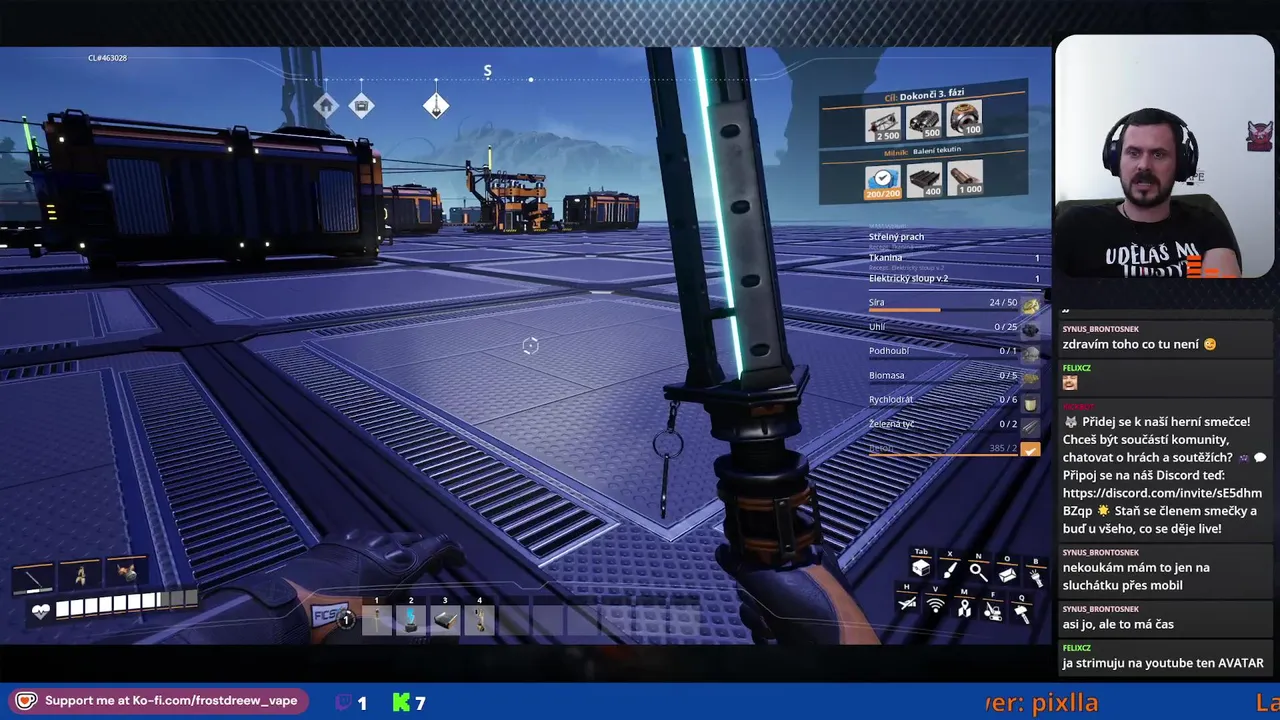Click the hotbar number 1 dial indicator
The height and width of the screenshot is (720, 1280).
345,620
